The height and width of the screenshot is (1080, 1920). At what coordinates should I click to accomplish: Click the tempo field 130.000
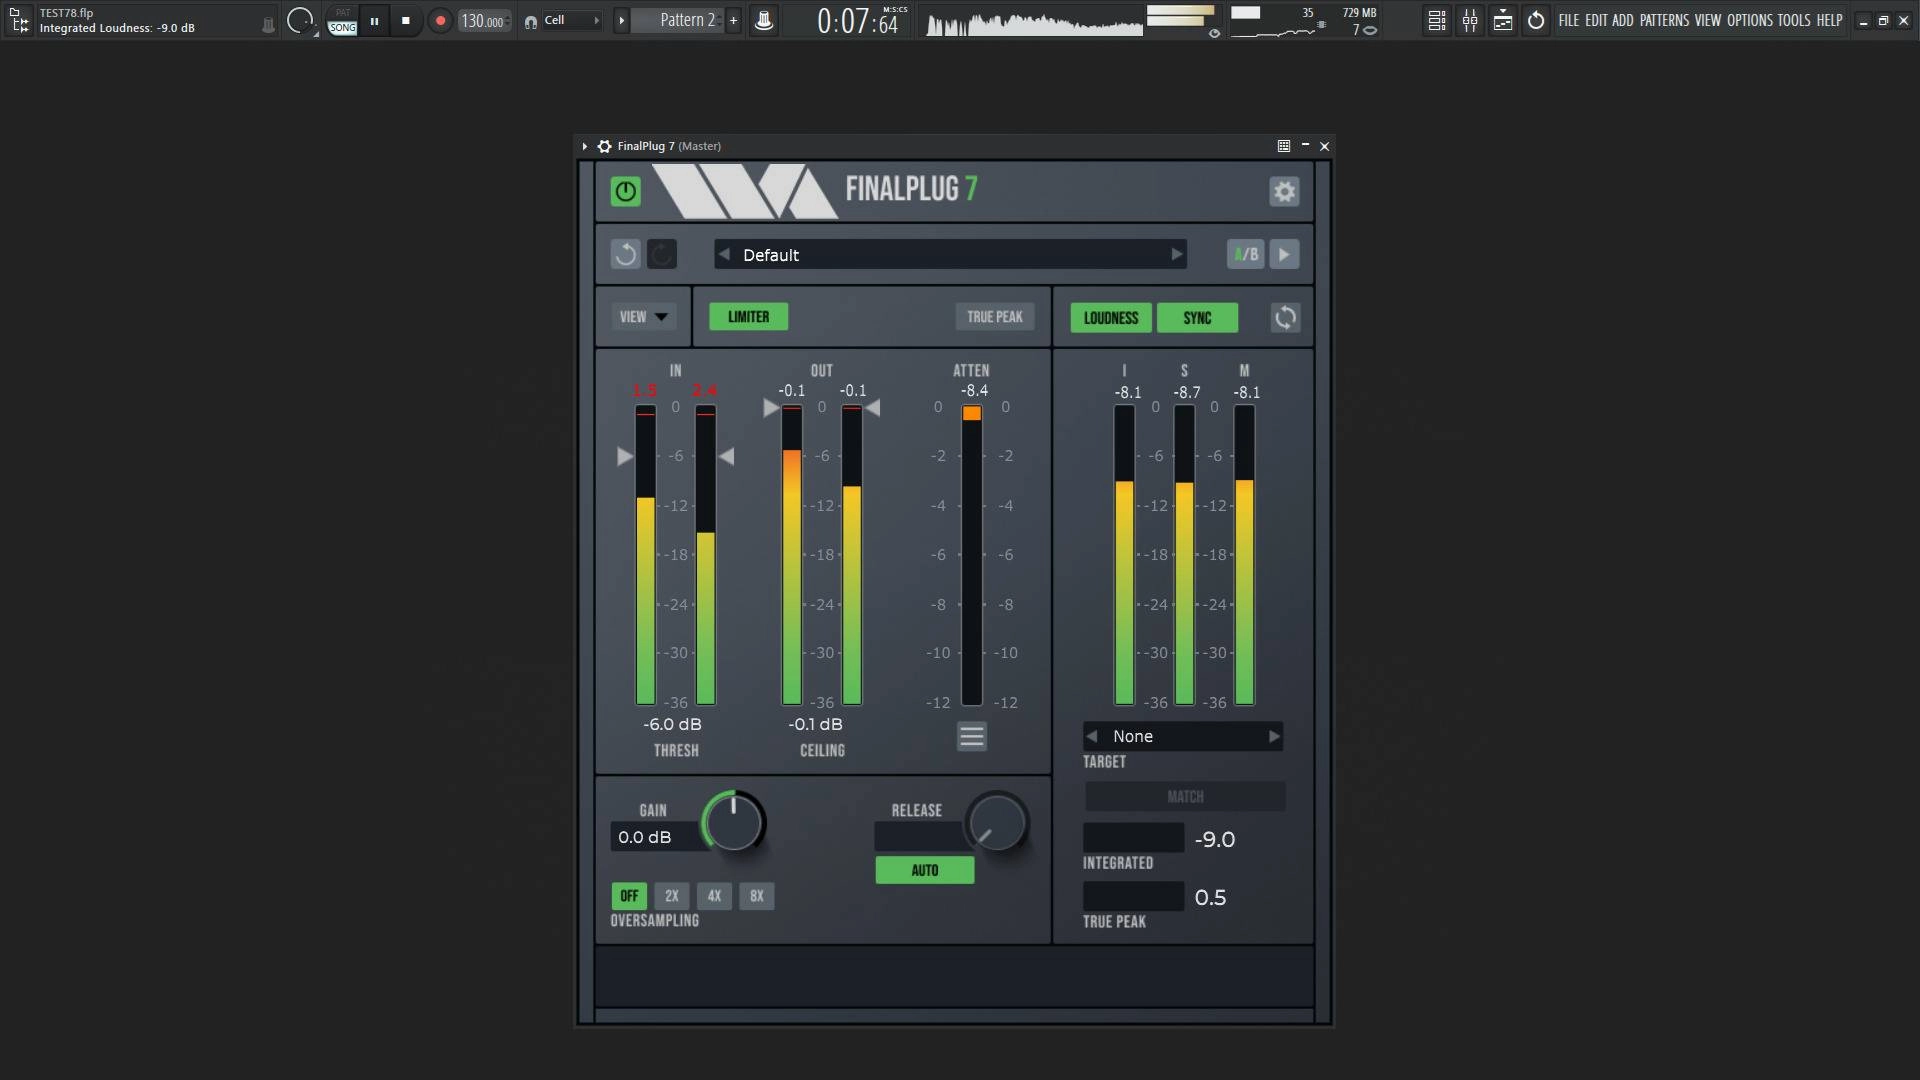(x=484, y=20)
